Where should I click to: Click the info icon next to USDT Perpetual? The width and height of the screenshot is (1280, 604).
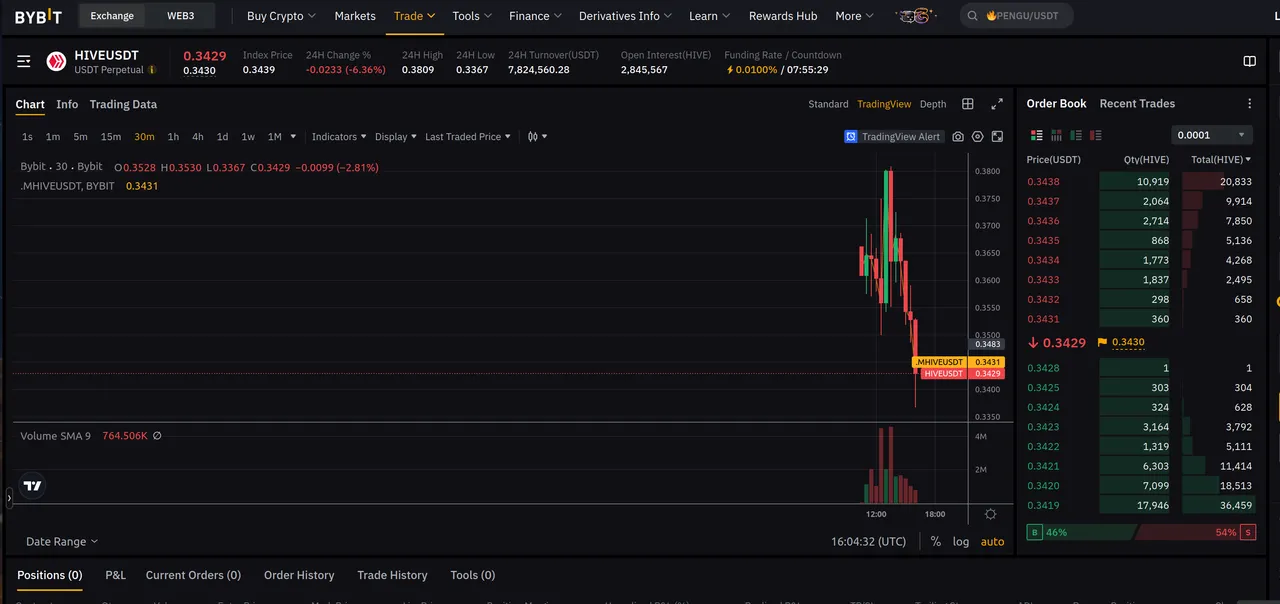pyautogui.click(x=152, y=70)
